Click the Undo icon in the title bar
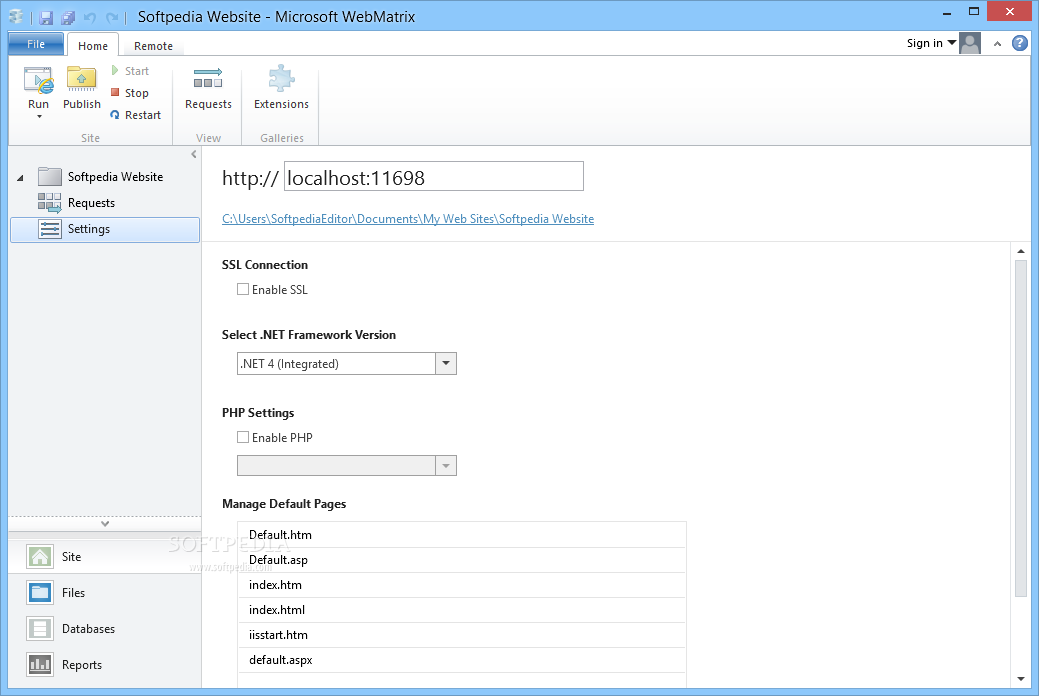 point(89,17)
